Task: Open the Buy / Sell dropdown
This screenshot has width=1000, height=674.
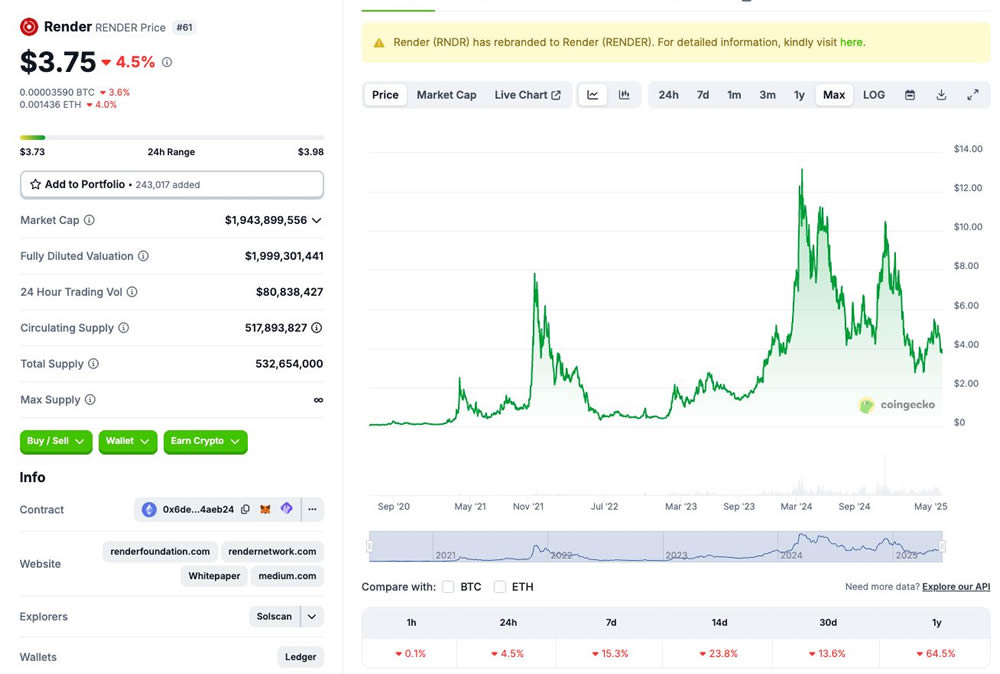Action: click(56, 441)
